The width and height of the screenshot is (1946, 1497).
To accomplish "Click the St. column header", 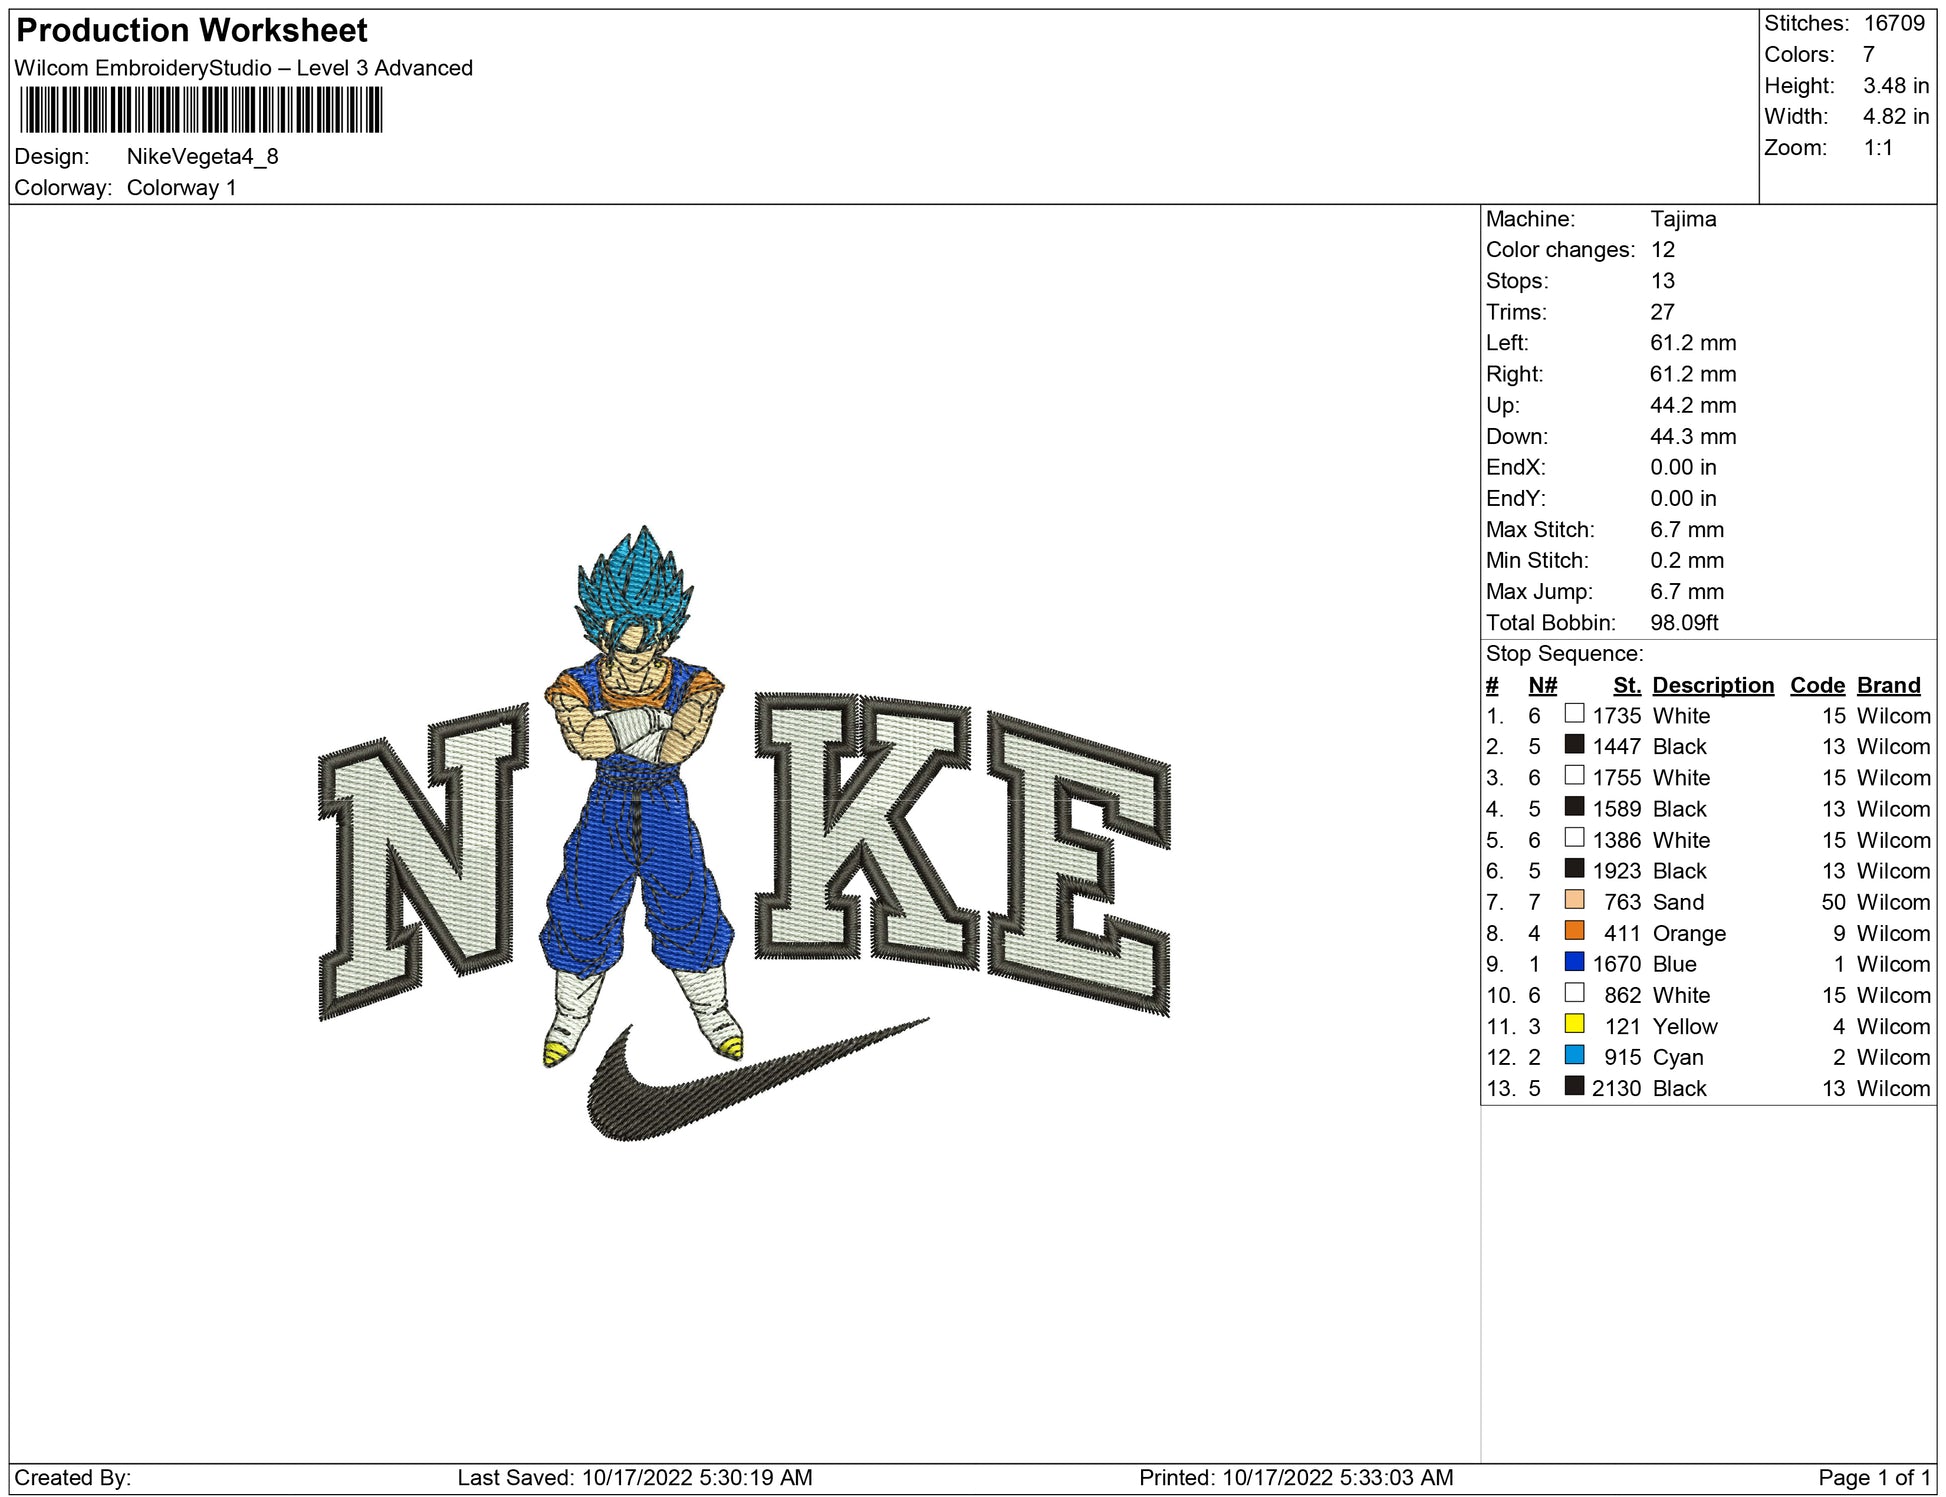I will coord(1626,685).
